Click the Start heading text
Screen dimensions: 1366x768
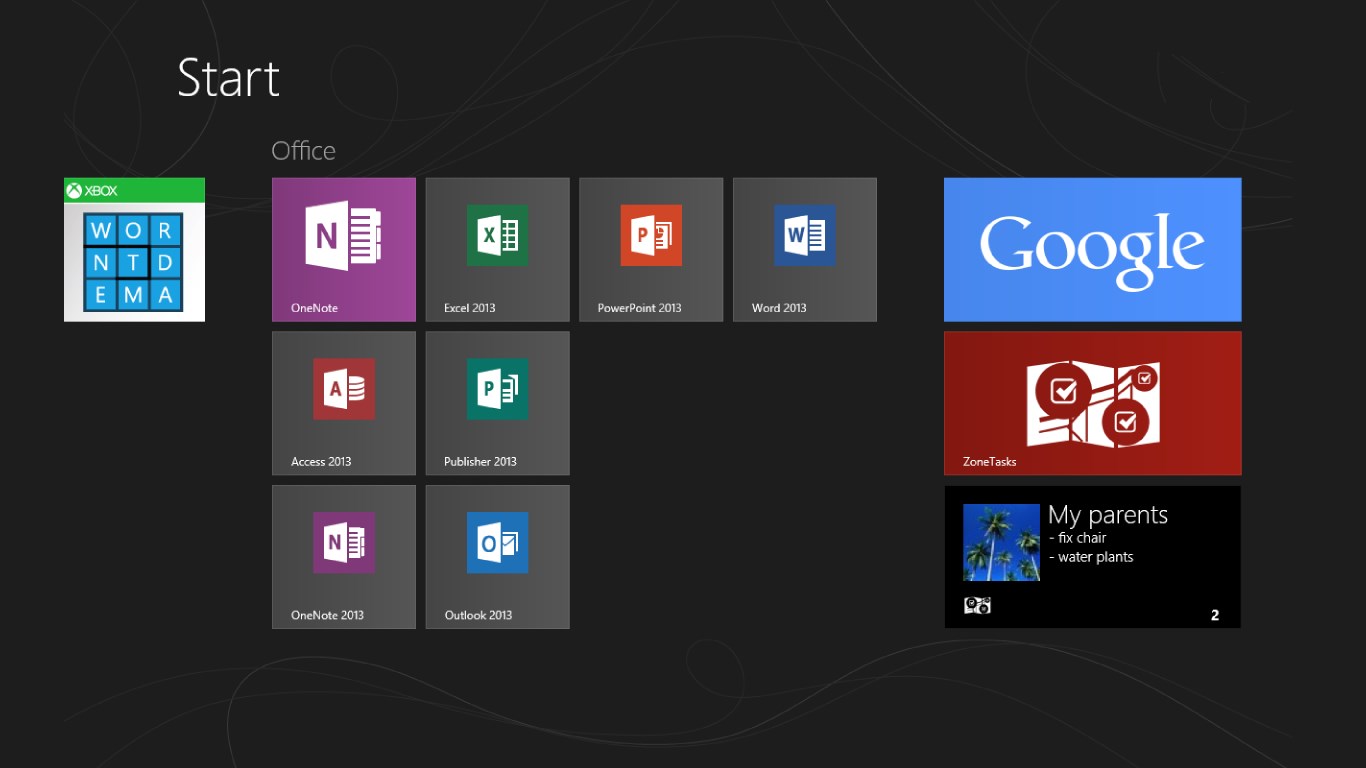click(228, 78)
